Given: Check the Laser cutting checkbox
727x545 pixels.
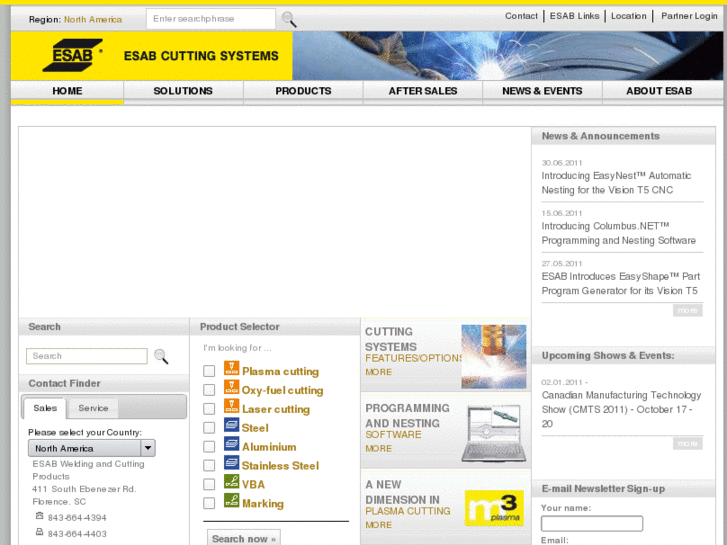Looking at the screenshot, I should click(209, 409).
